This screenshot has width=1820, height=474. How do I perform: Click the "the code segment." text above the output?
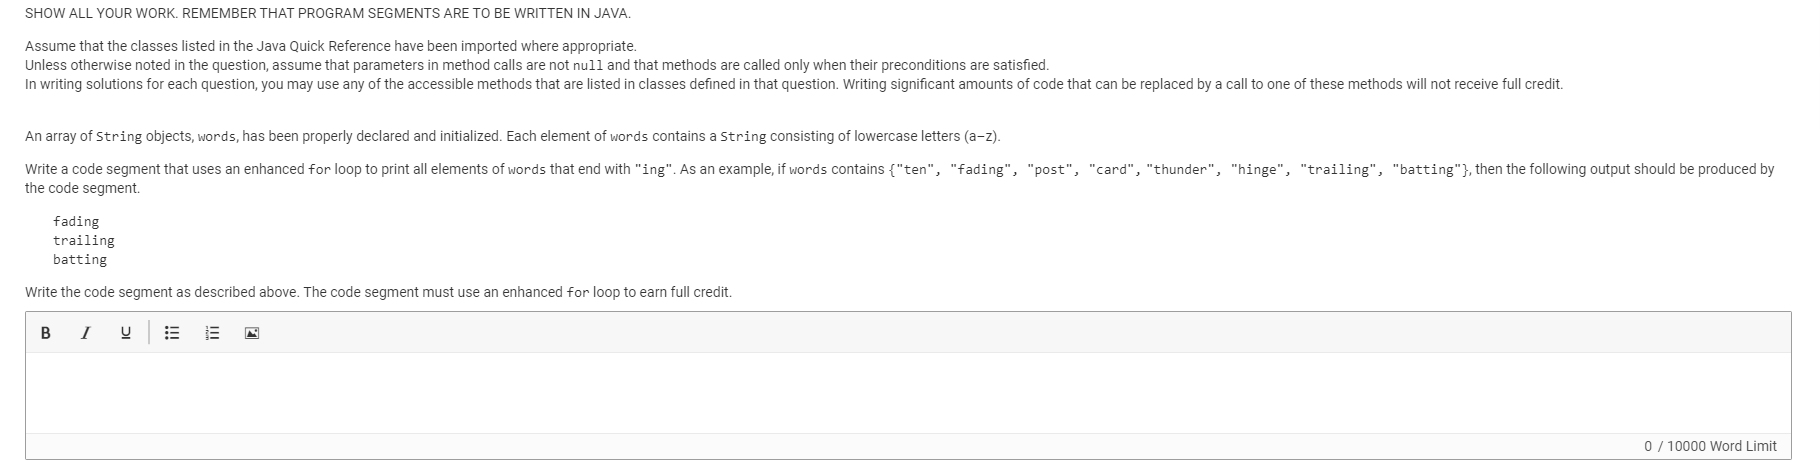(82, 188)
